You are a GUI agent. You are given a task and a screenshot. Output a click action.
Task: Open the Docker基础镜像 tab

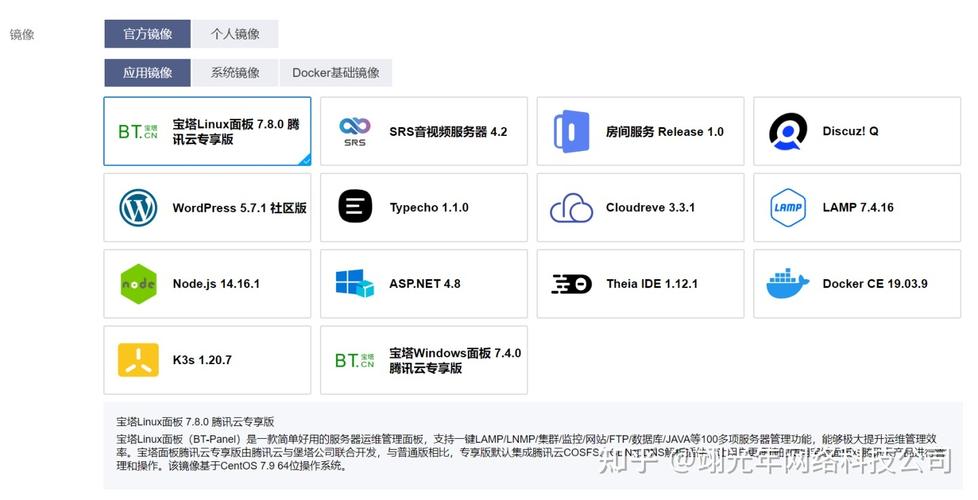336,72
